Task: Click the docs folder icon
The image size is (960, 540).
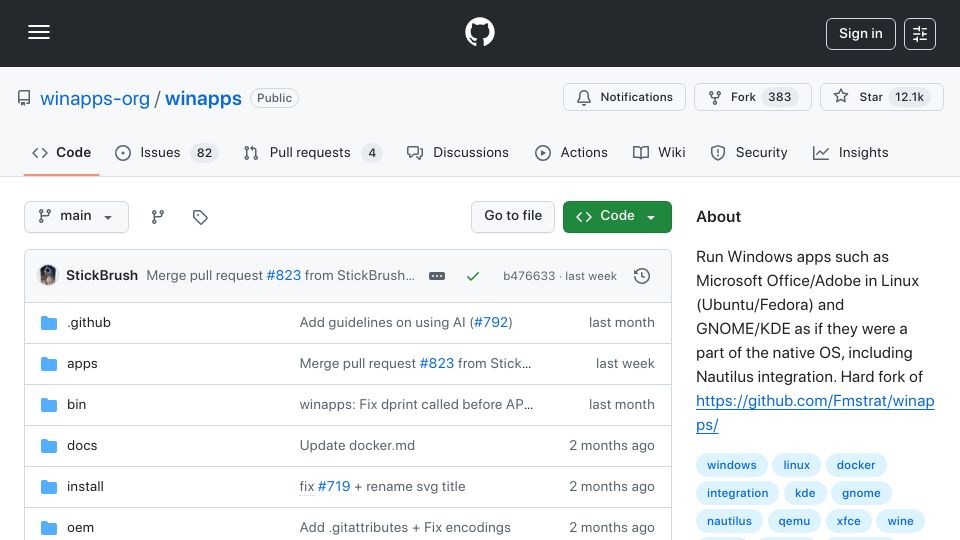Action: pos(49,446)
